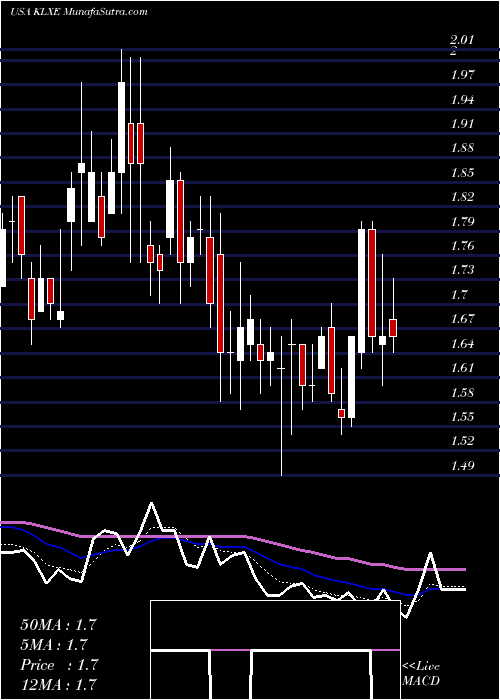Click the 1.55 price axis label

click(x=461, y=417)
